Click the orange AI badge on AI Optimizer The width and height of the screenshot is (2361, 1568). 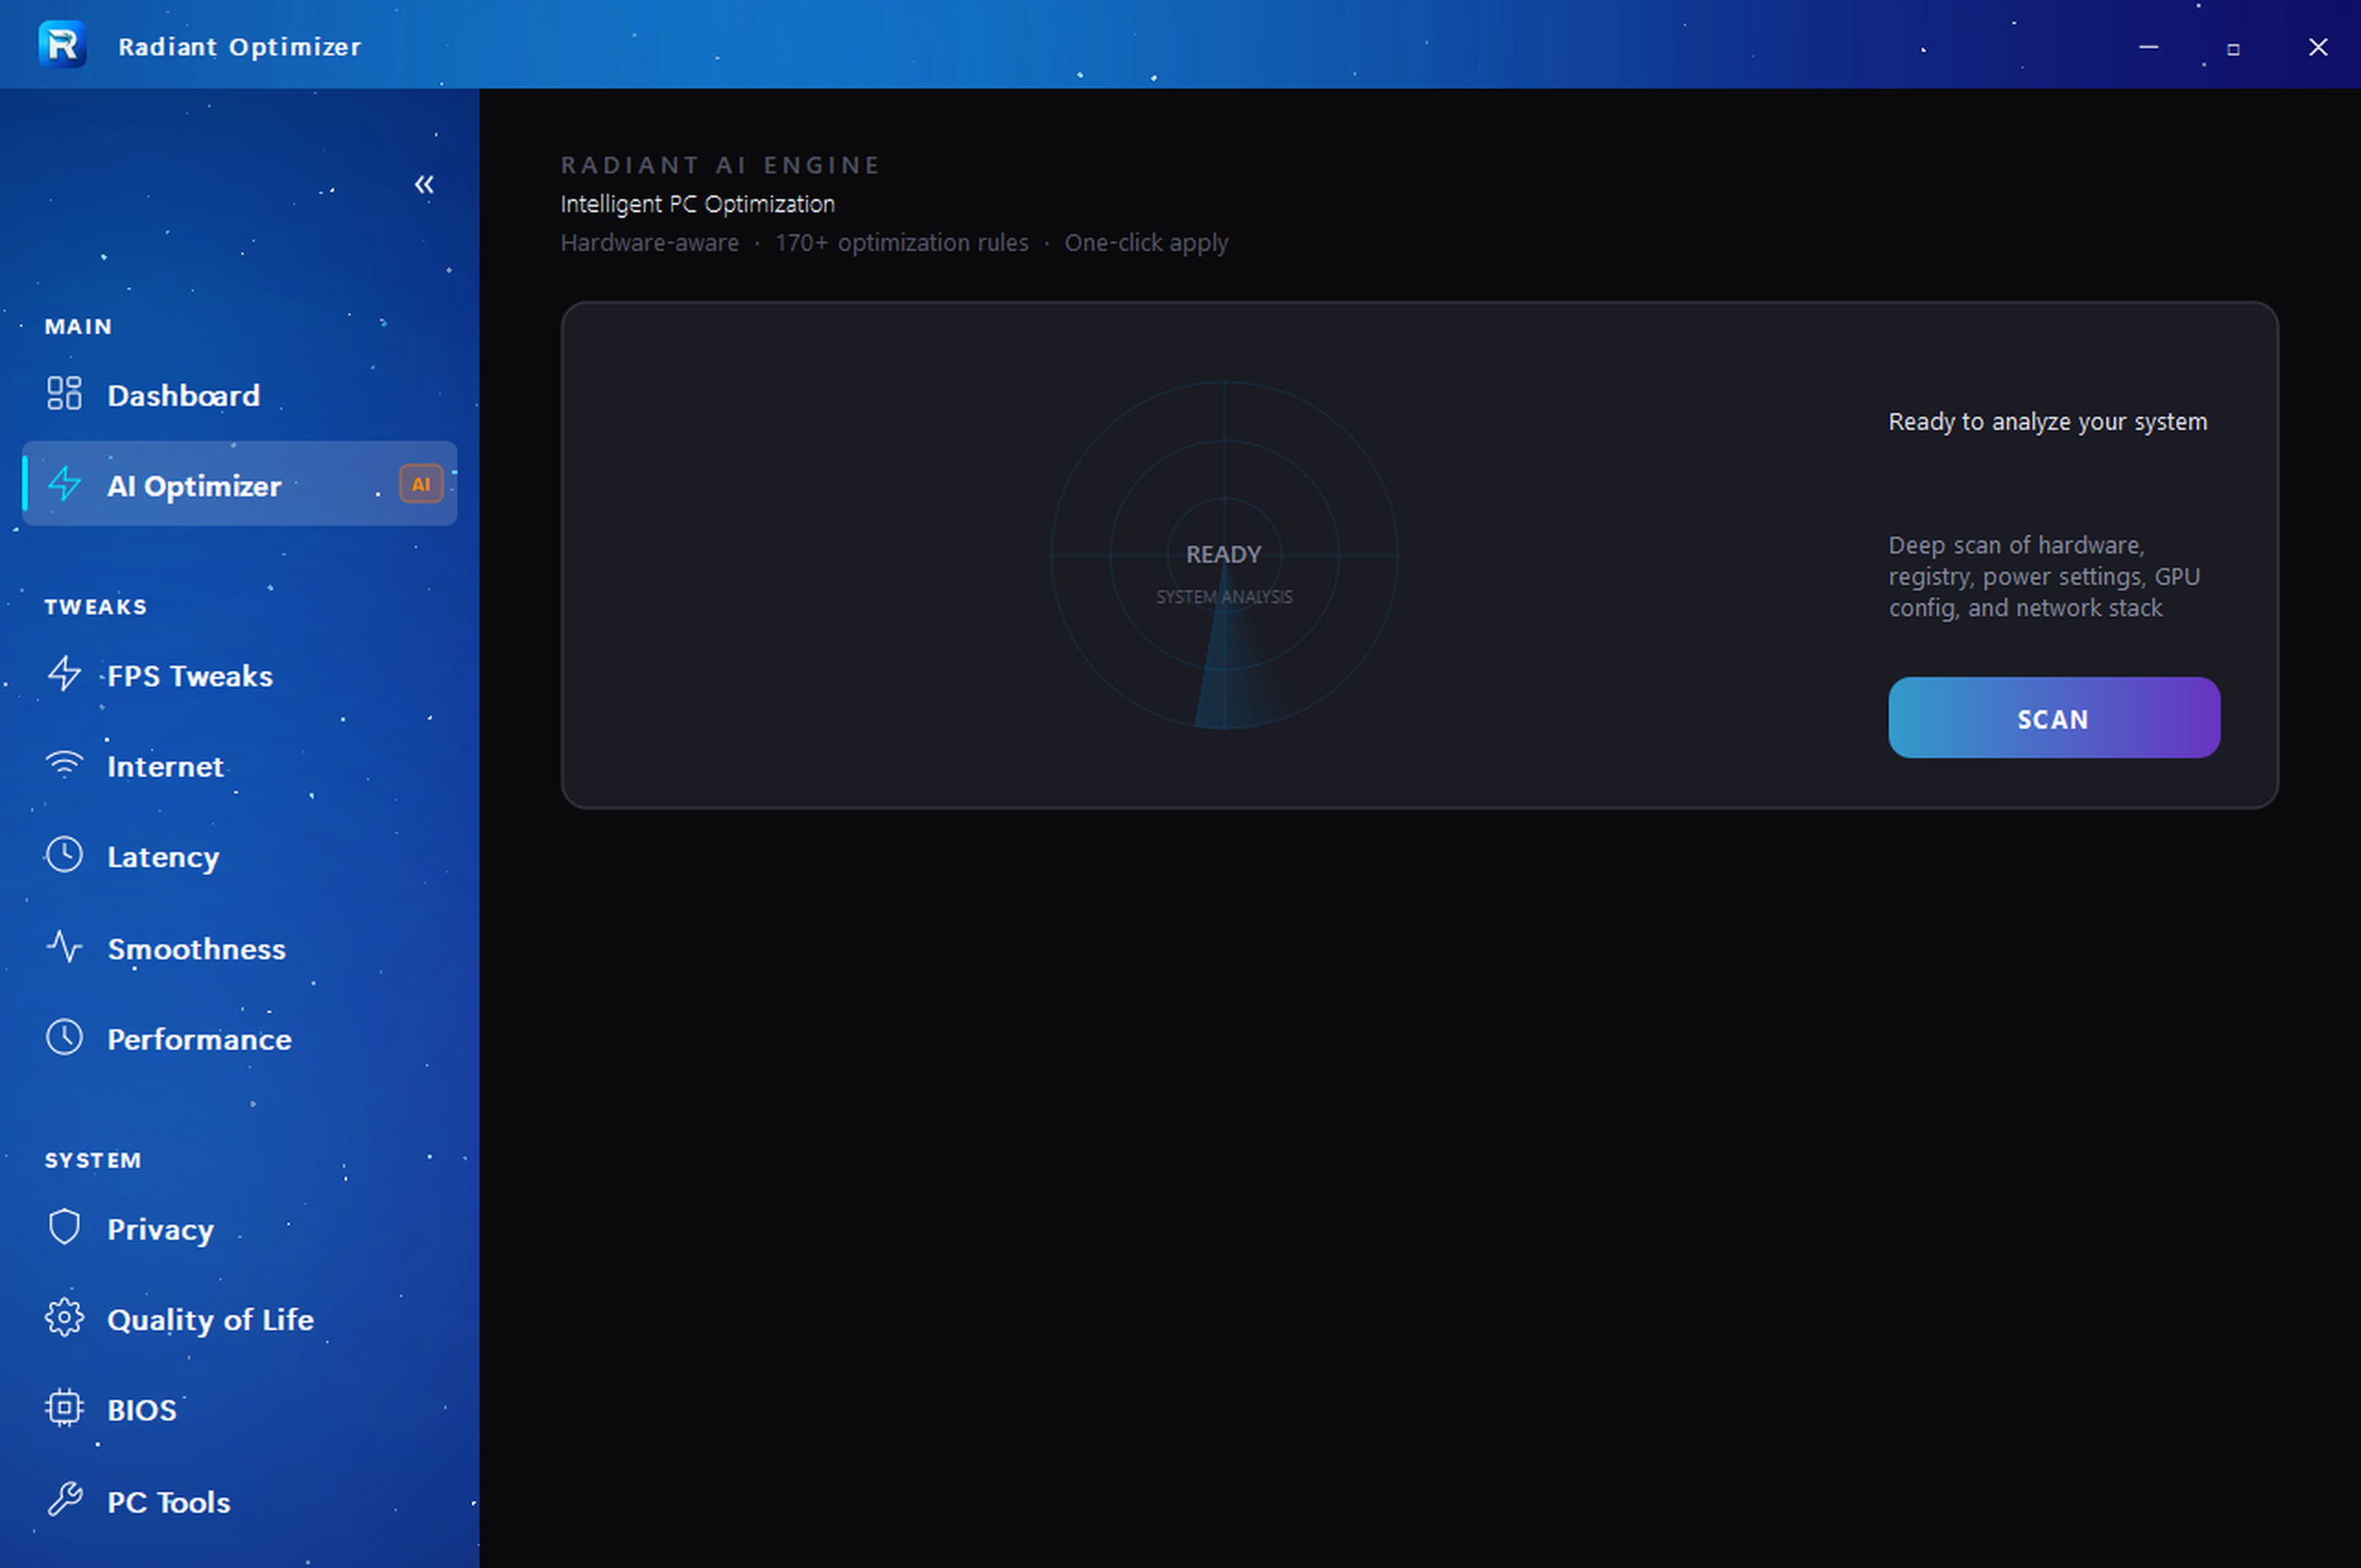[x=420, y=483]
